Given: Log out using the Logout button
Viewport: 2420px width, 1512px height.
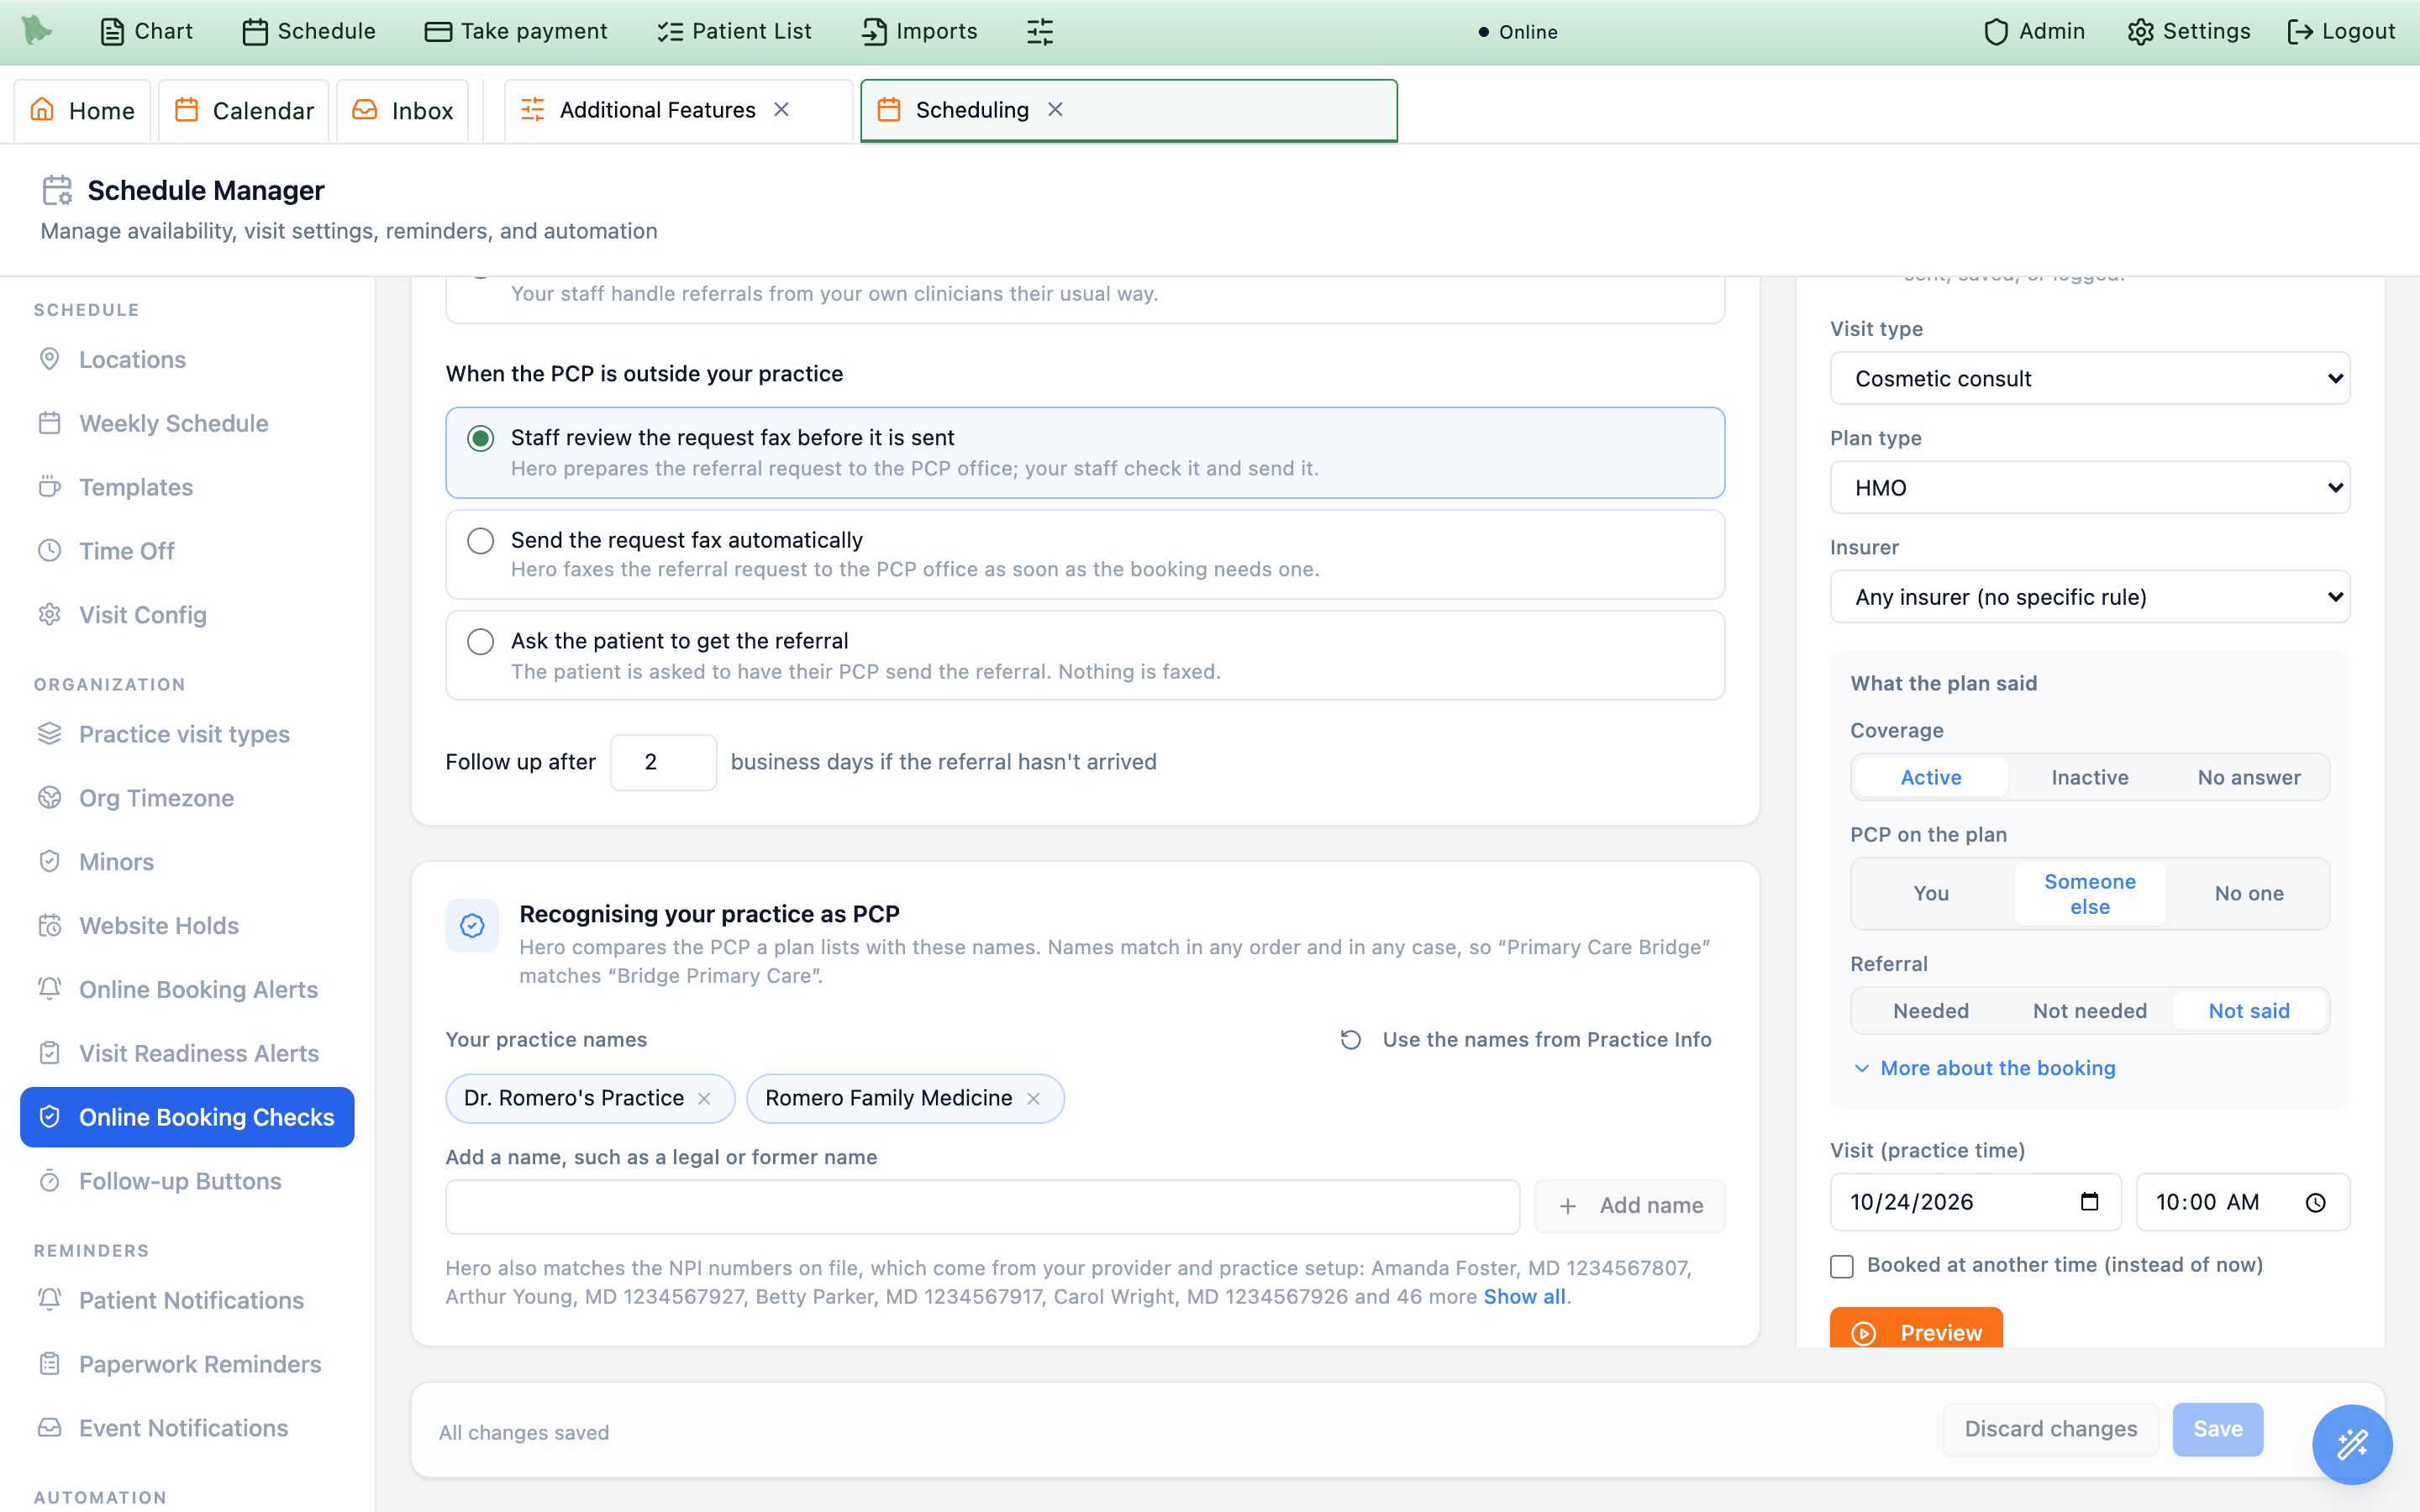Looking at the screenshot, I should coord(2341,31).
